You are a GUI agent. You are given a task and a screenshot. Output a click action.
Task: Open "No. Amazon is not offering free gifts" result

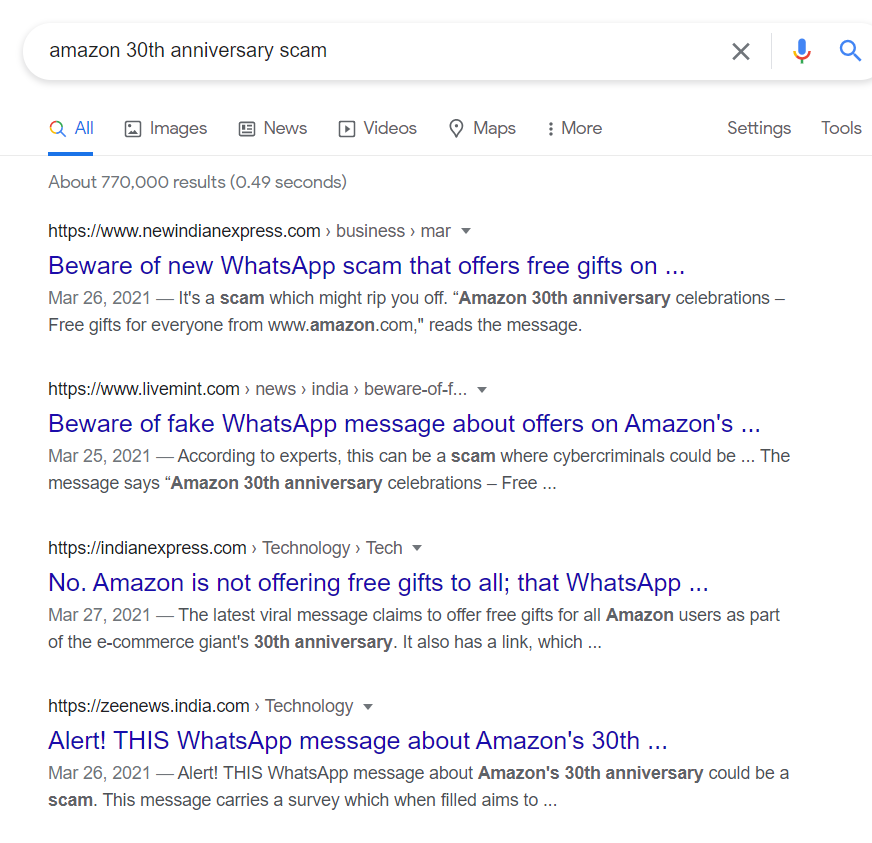(378, 582)
